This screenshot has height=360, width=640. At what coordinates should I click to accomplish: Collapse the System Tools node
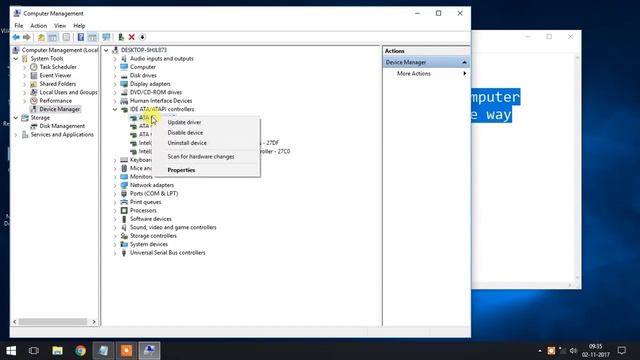tap(16, 59)
